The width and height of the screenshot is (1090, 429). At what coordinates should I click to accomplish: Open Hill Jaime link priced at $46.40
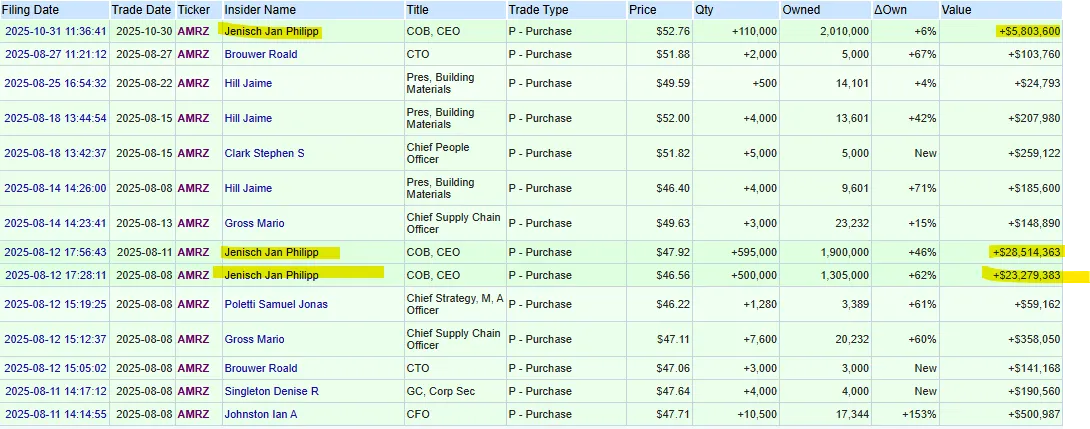[248, 188]
